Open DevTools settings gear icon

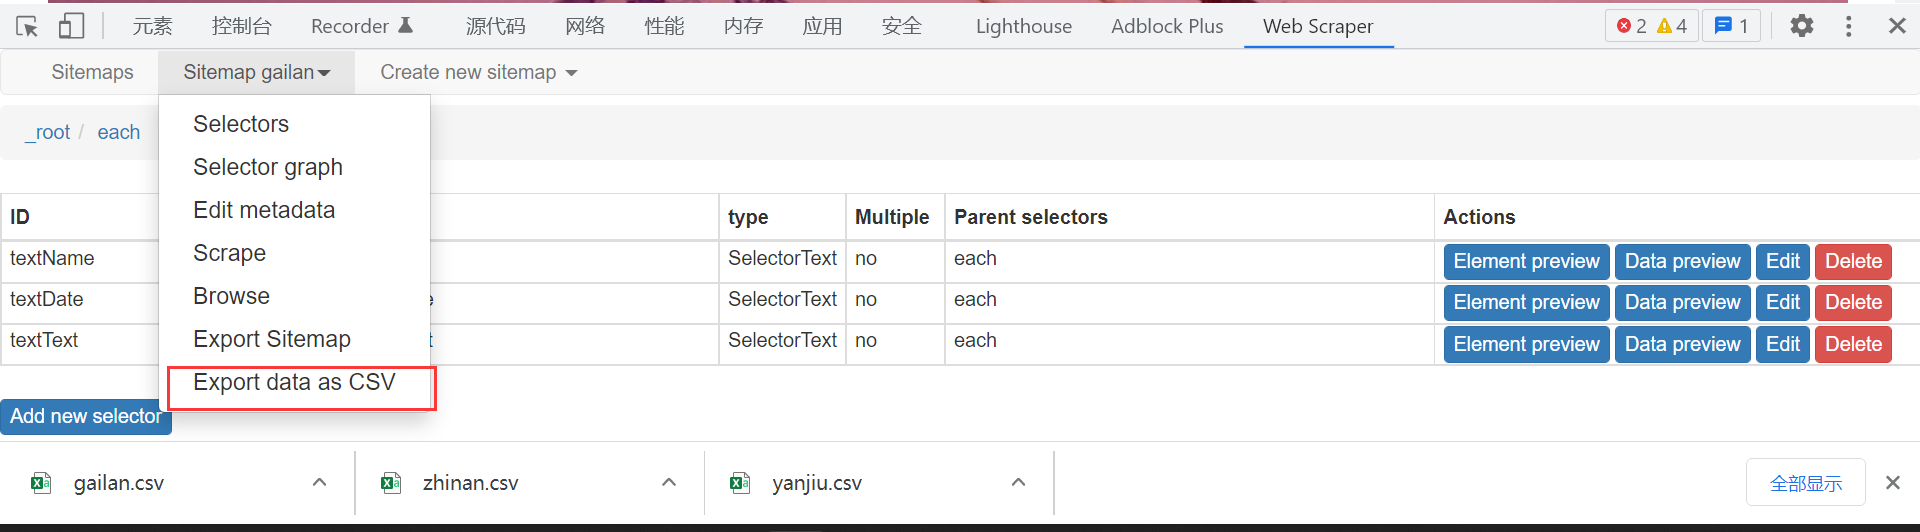point(1801,26)
